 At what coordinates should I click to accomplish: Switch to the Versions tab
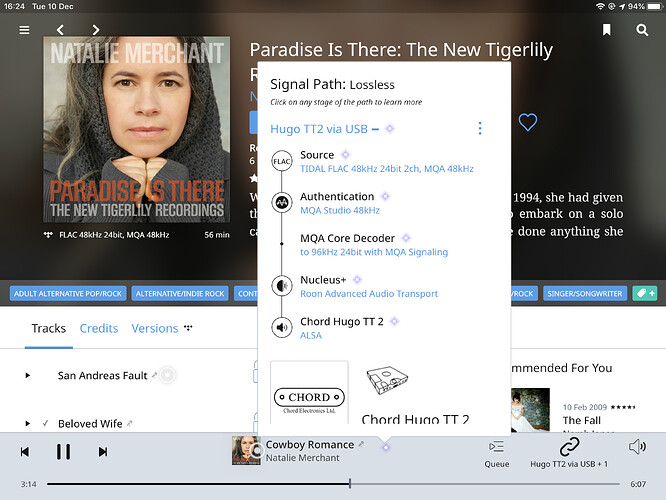(155, 328)
